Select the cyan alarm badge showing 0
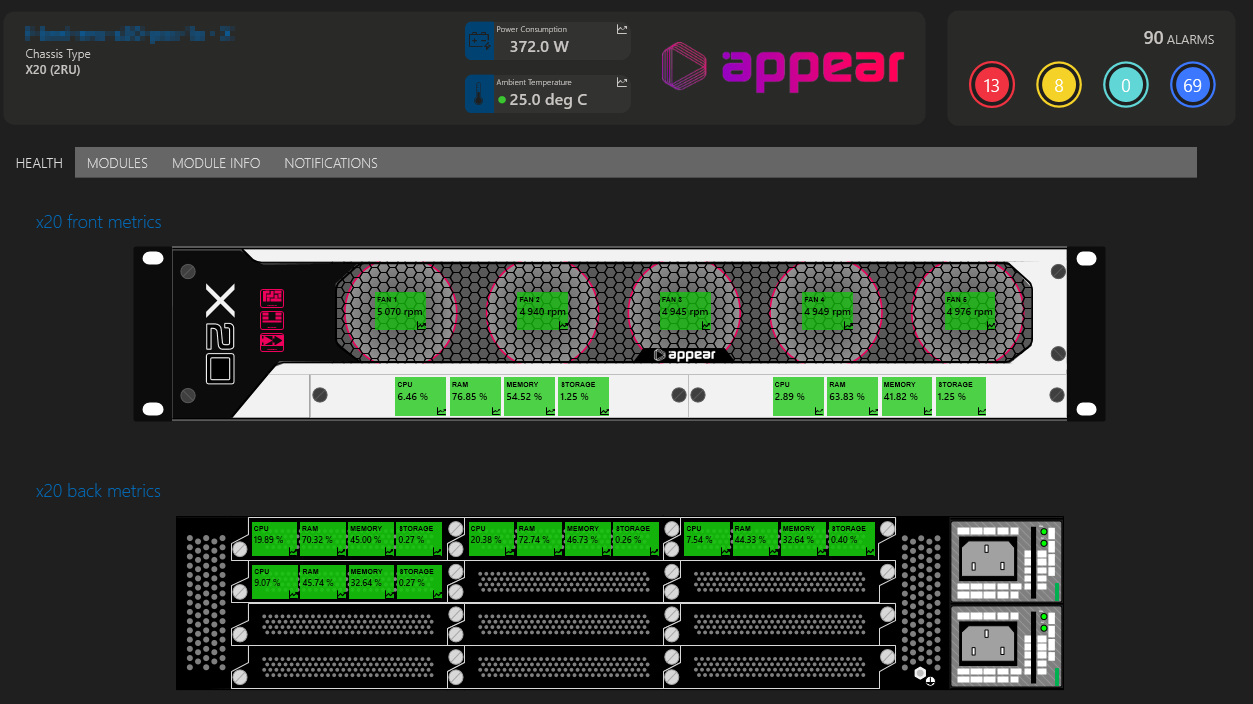The height and width of the screenshot is (704, 1253). pyautogui.click(x=1125, y=86)
